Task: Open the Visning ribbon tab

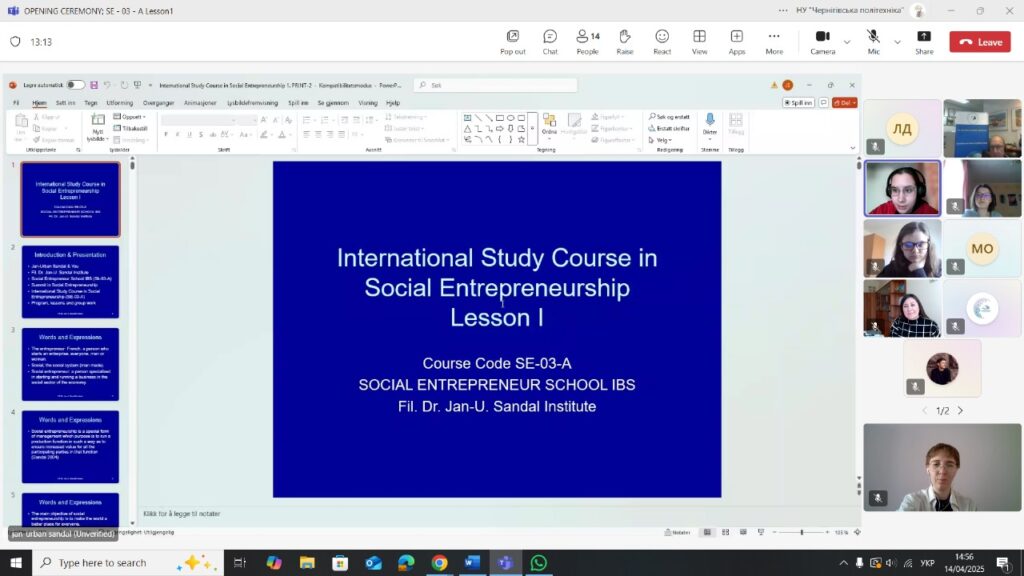Action: point(368,103)
